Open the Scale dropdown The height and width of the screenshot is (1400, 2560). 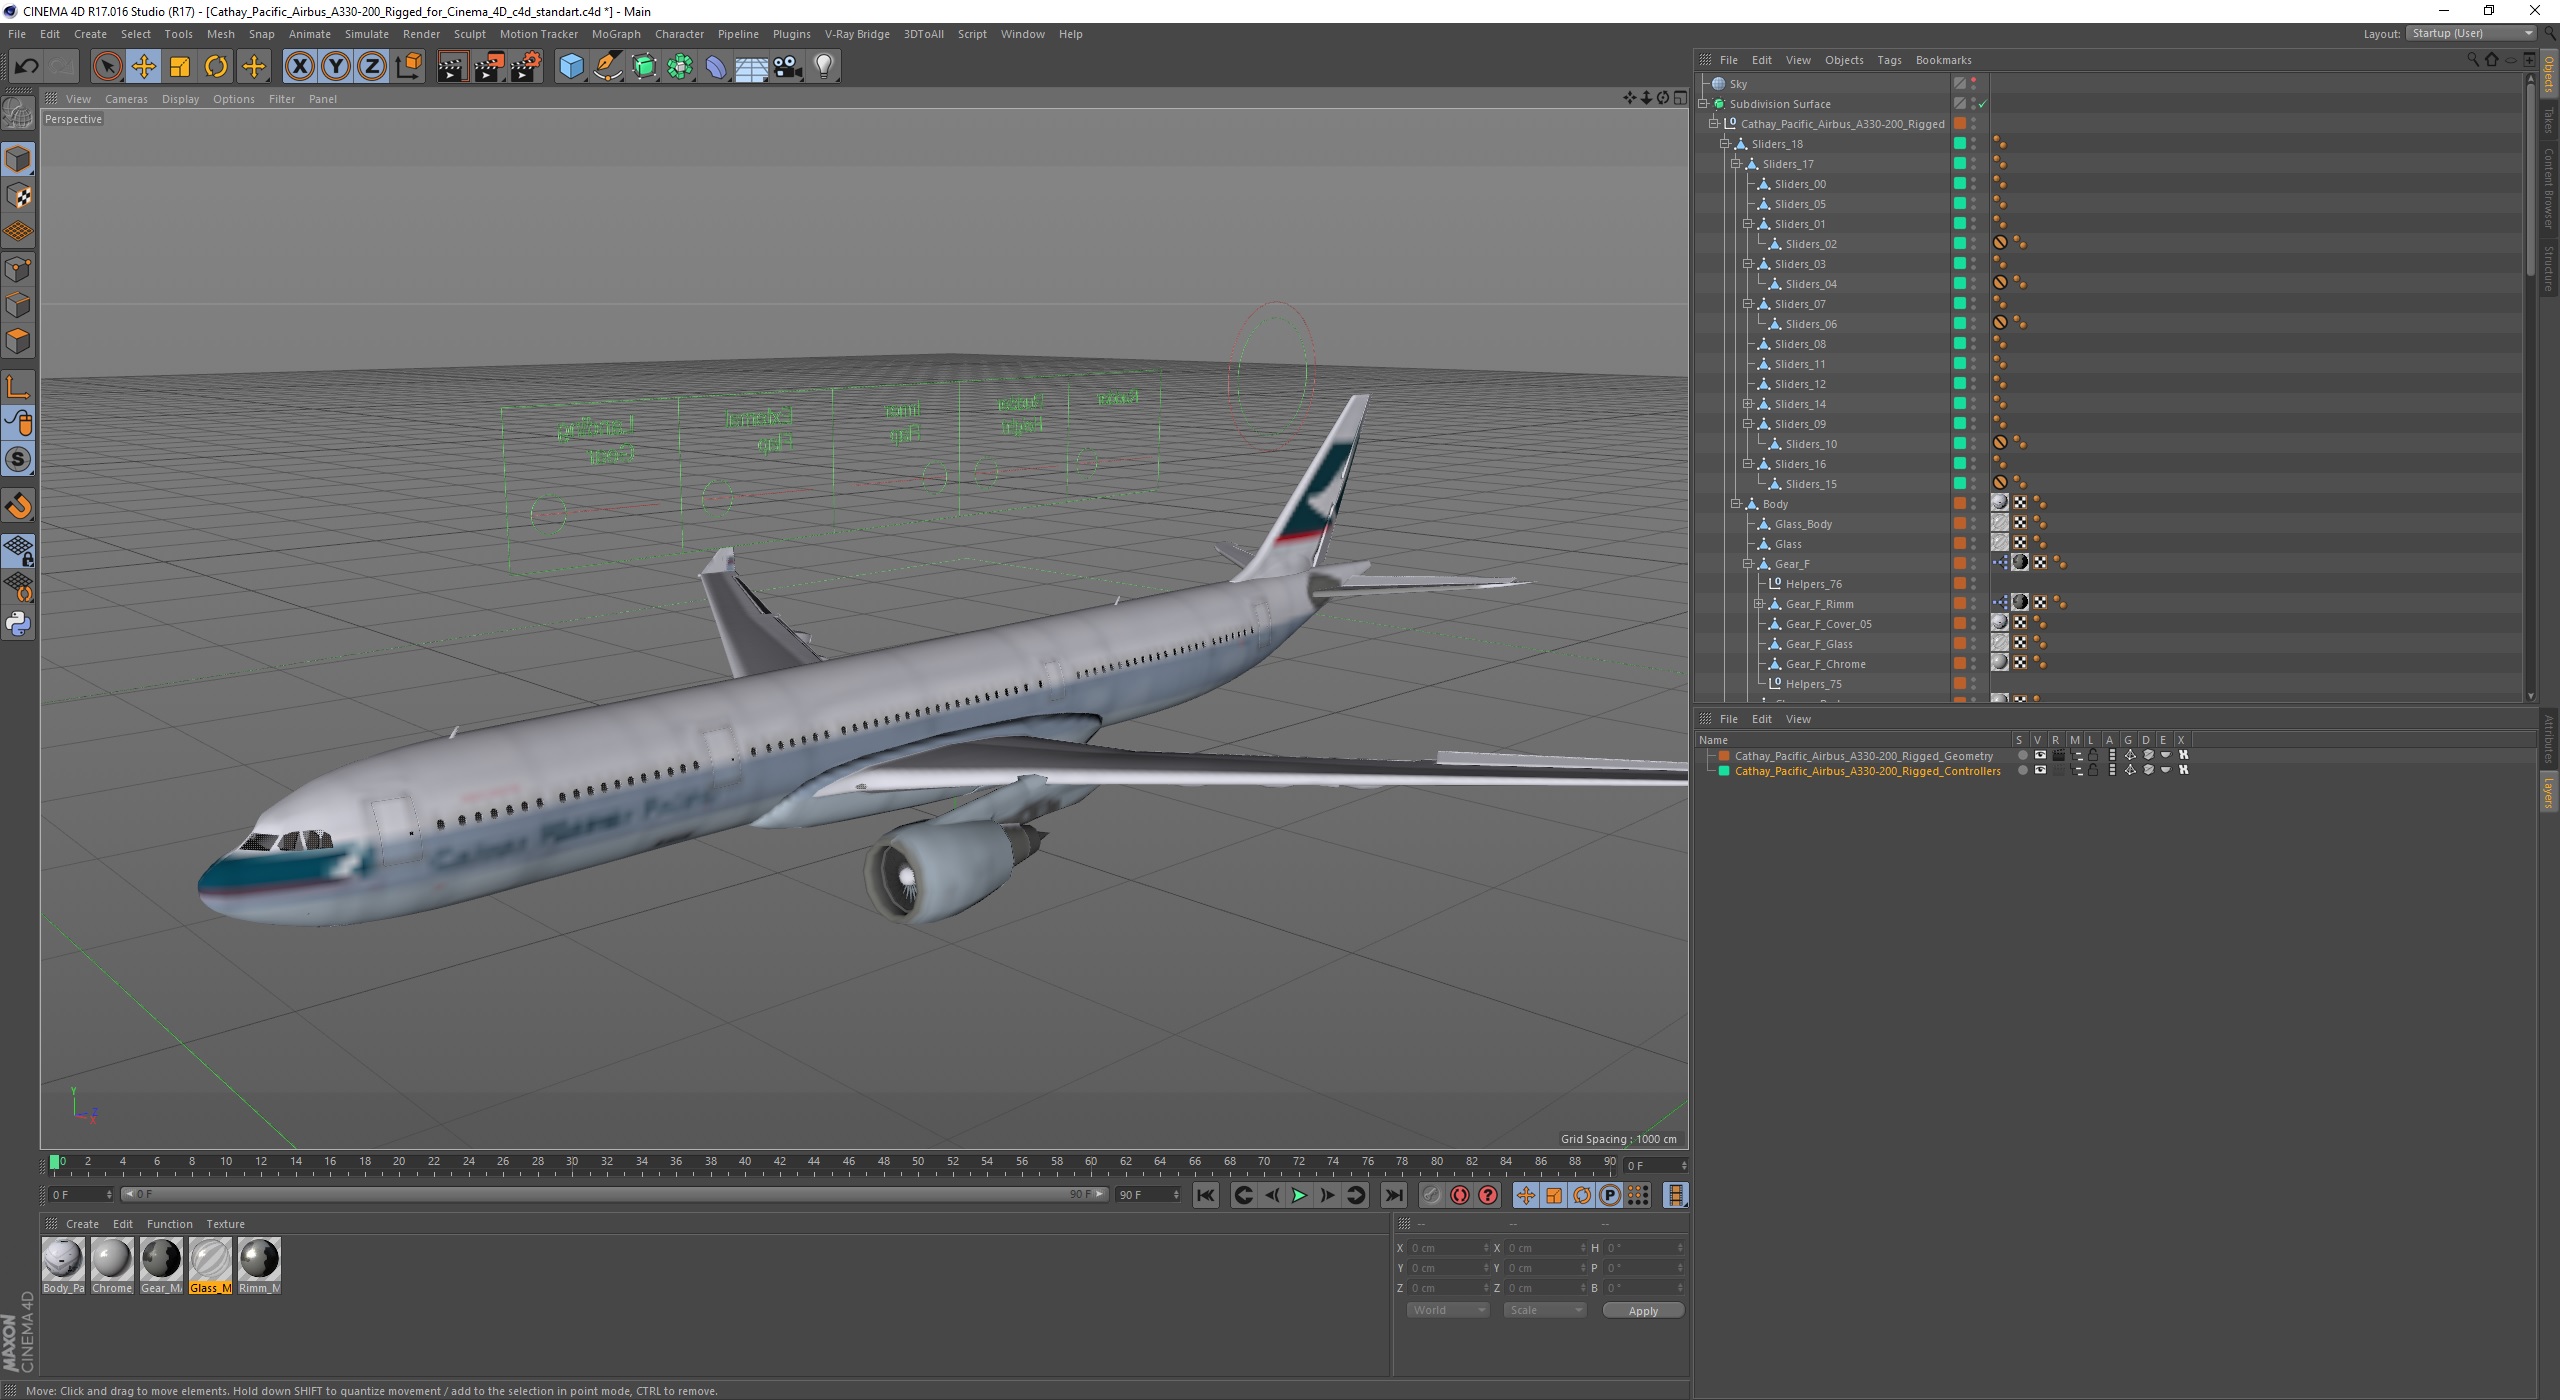(1545, 1310)
